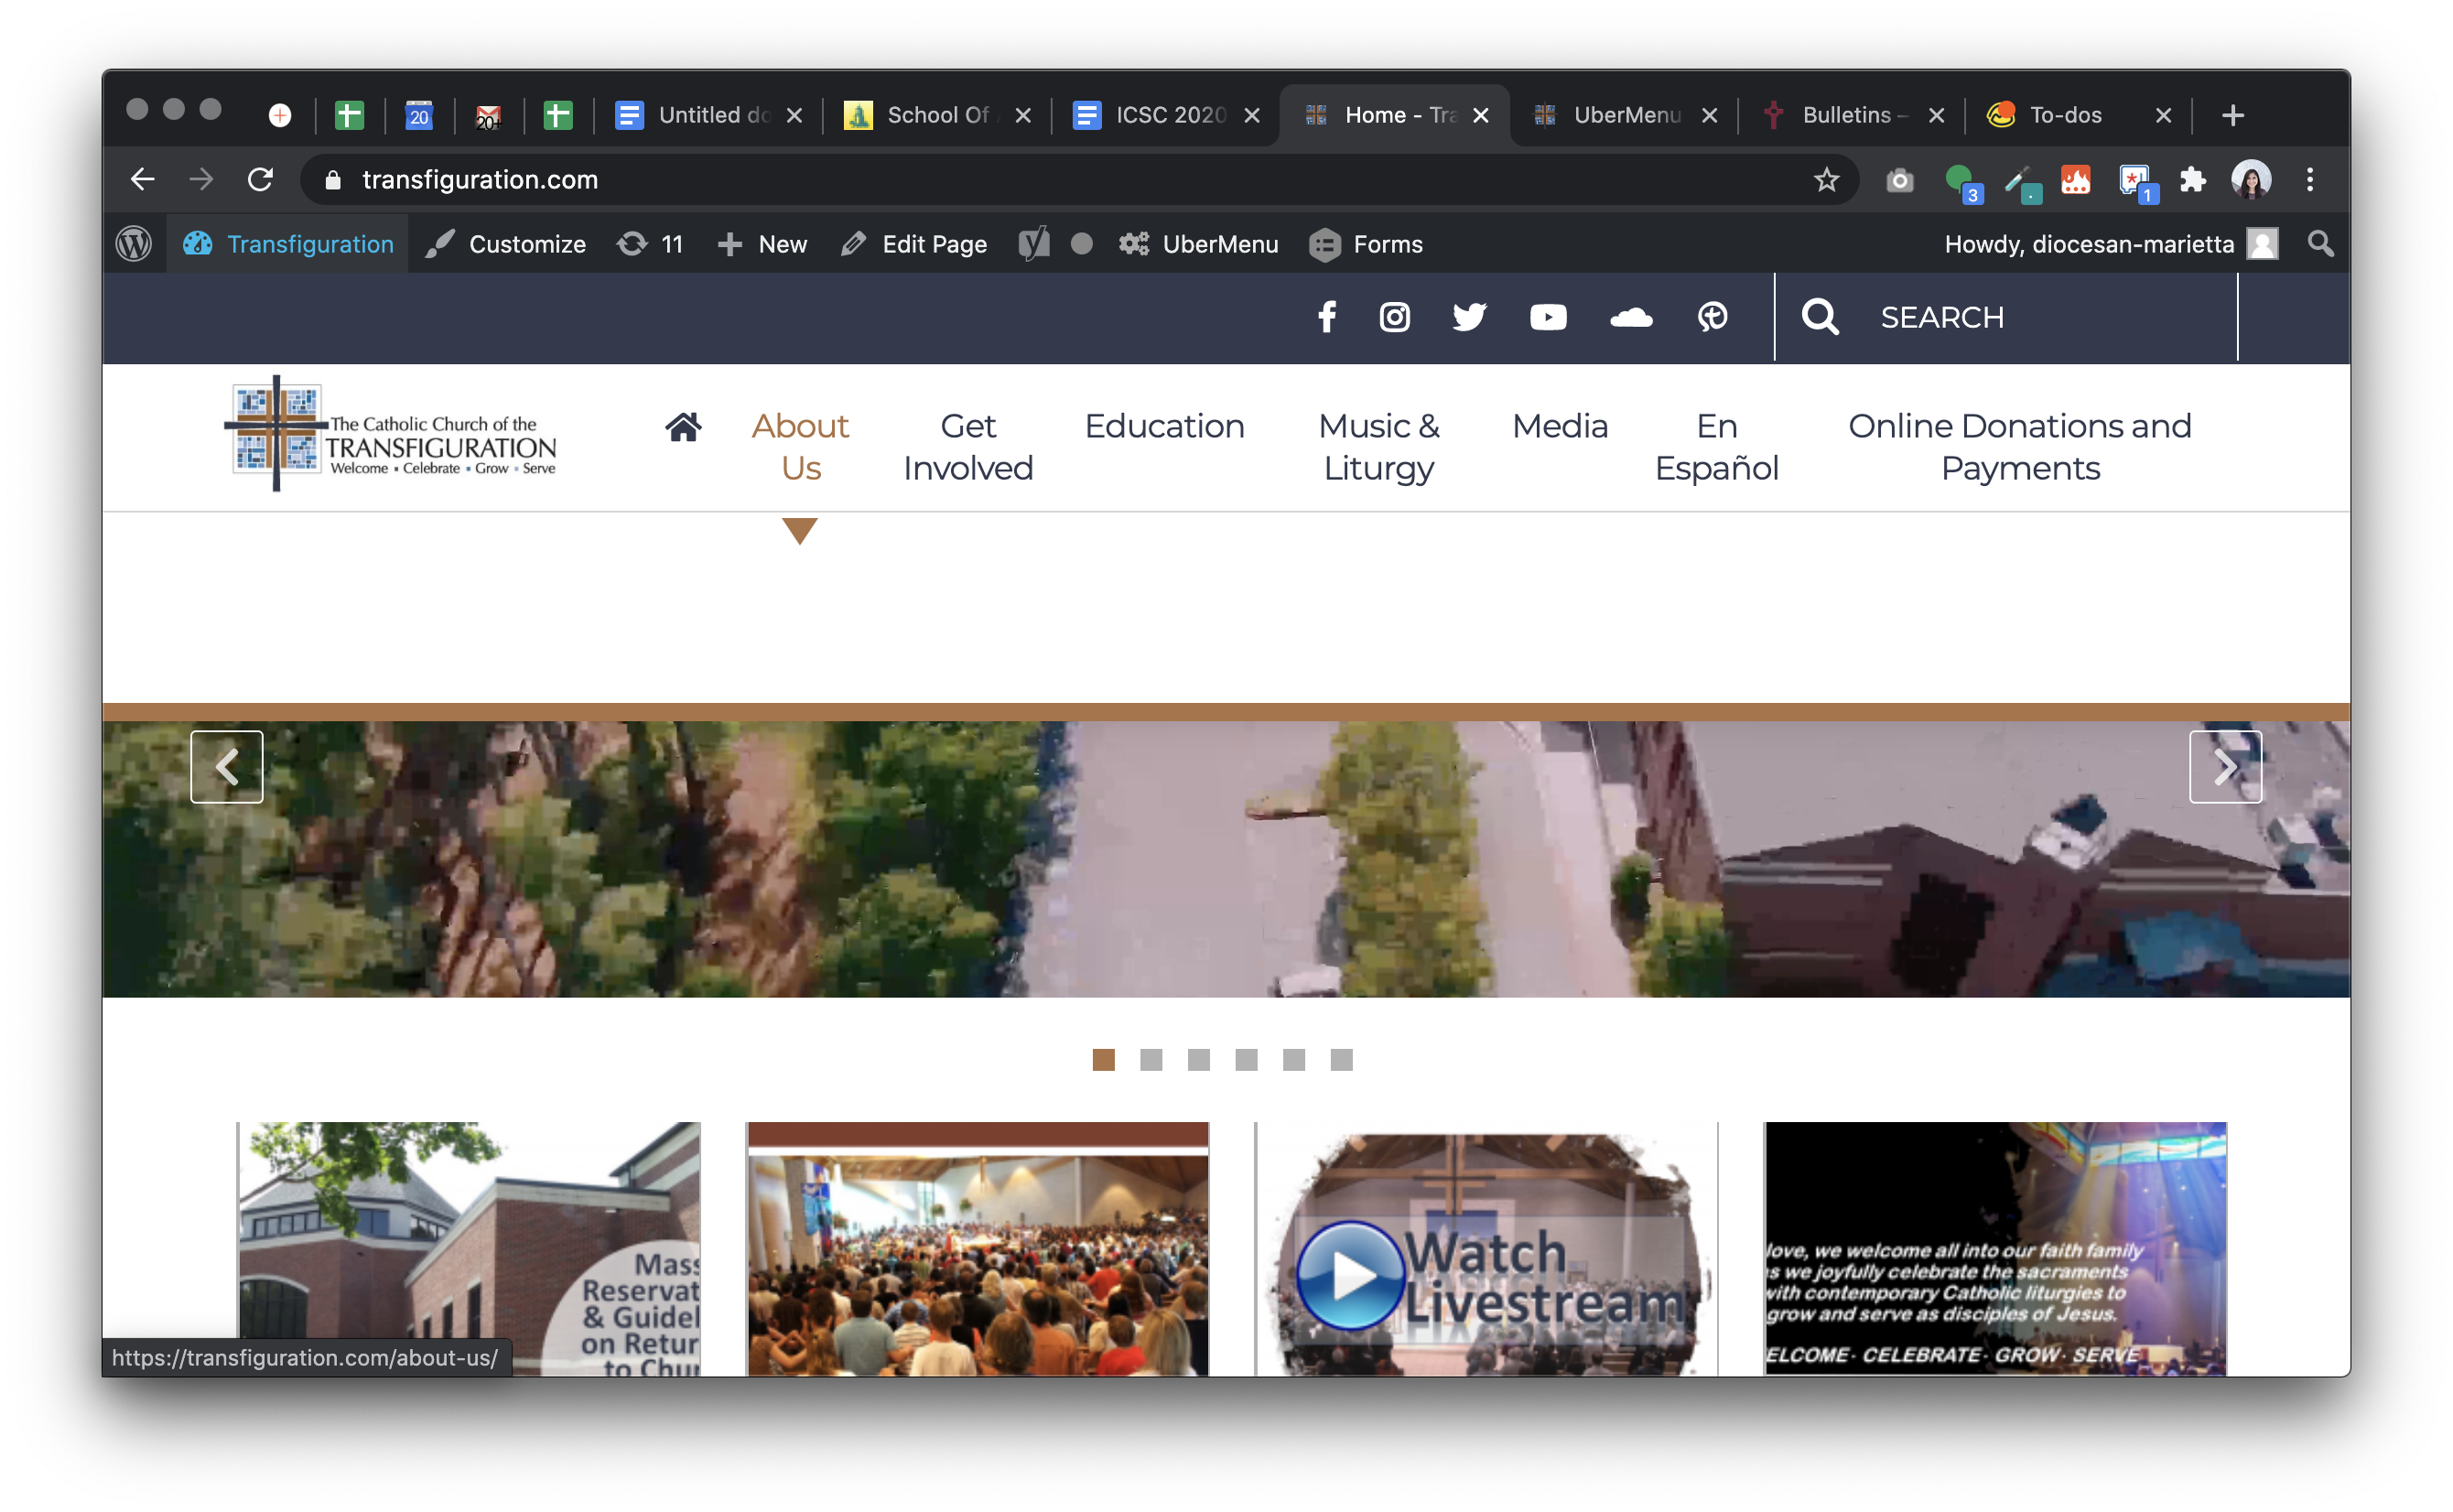Image resolution: width=2453 pixels, height=1512 pixels.
Task: Select the first slider pagination dot
Action: pyautogui.click(x=1104, y=1060)
